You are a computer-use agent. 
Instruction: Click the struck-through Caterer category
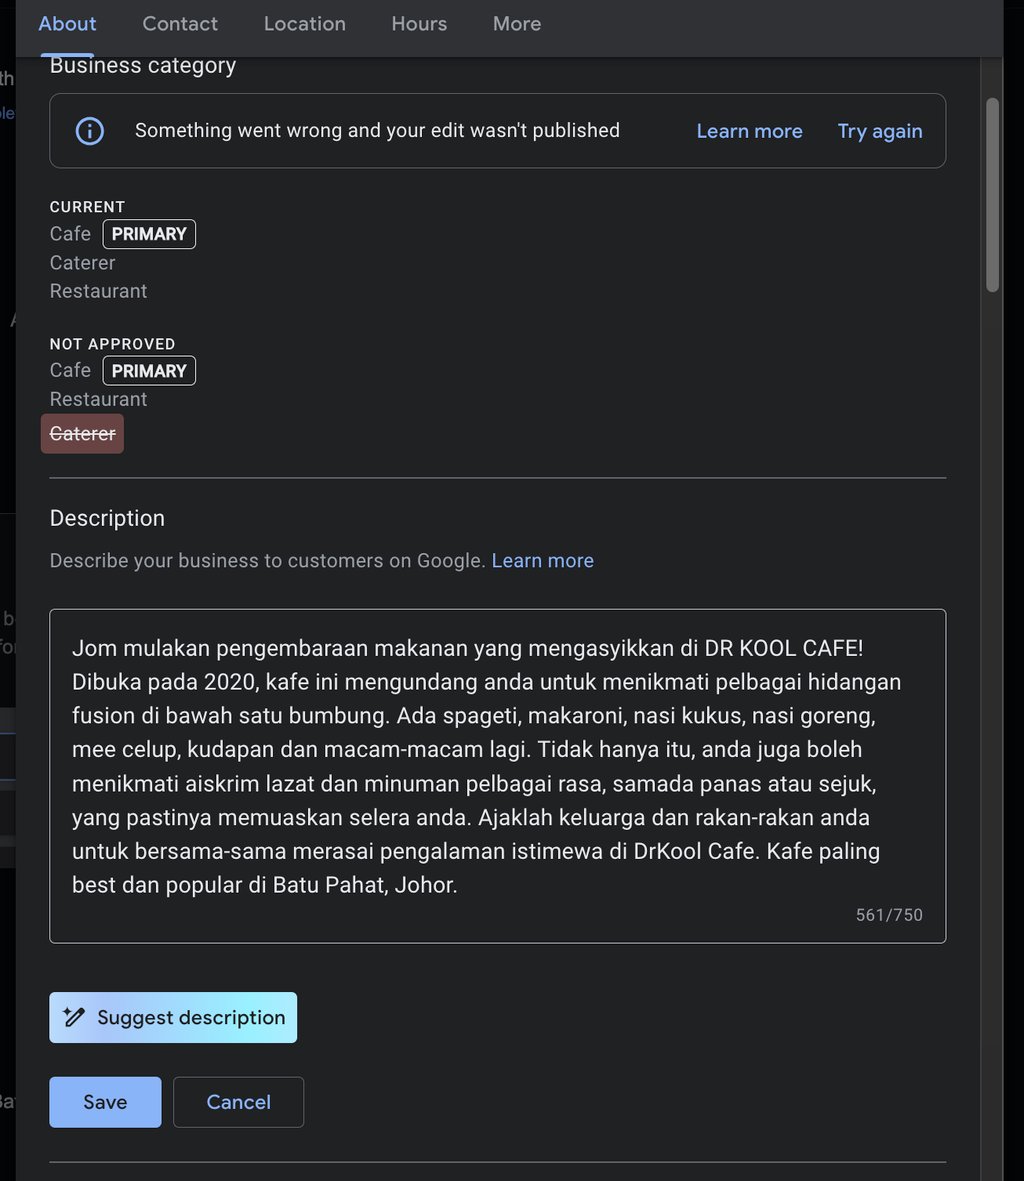pyautogui.click(x=82, y=433)
